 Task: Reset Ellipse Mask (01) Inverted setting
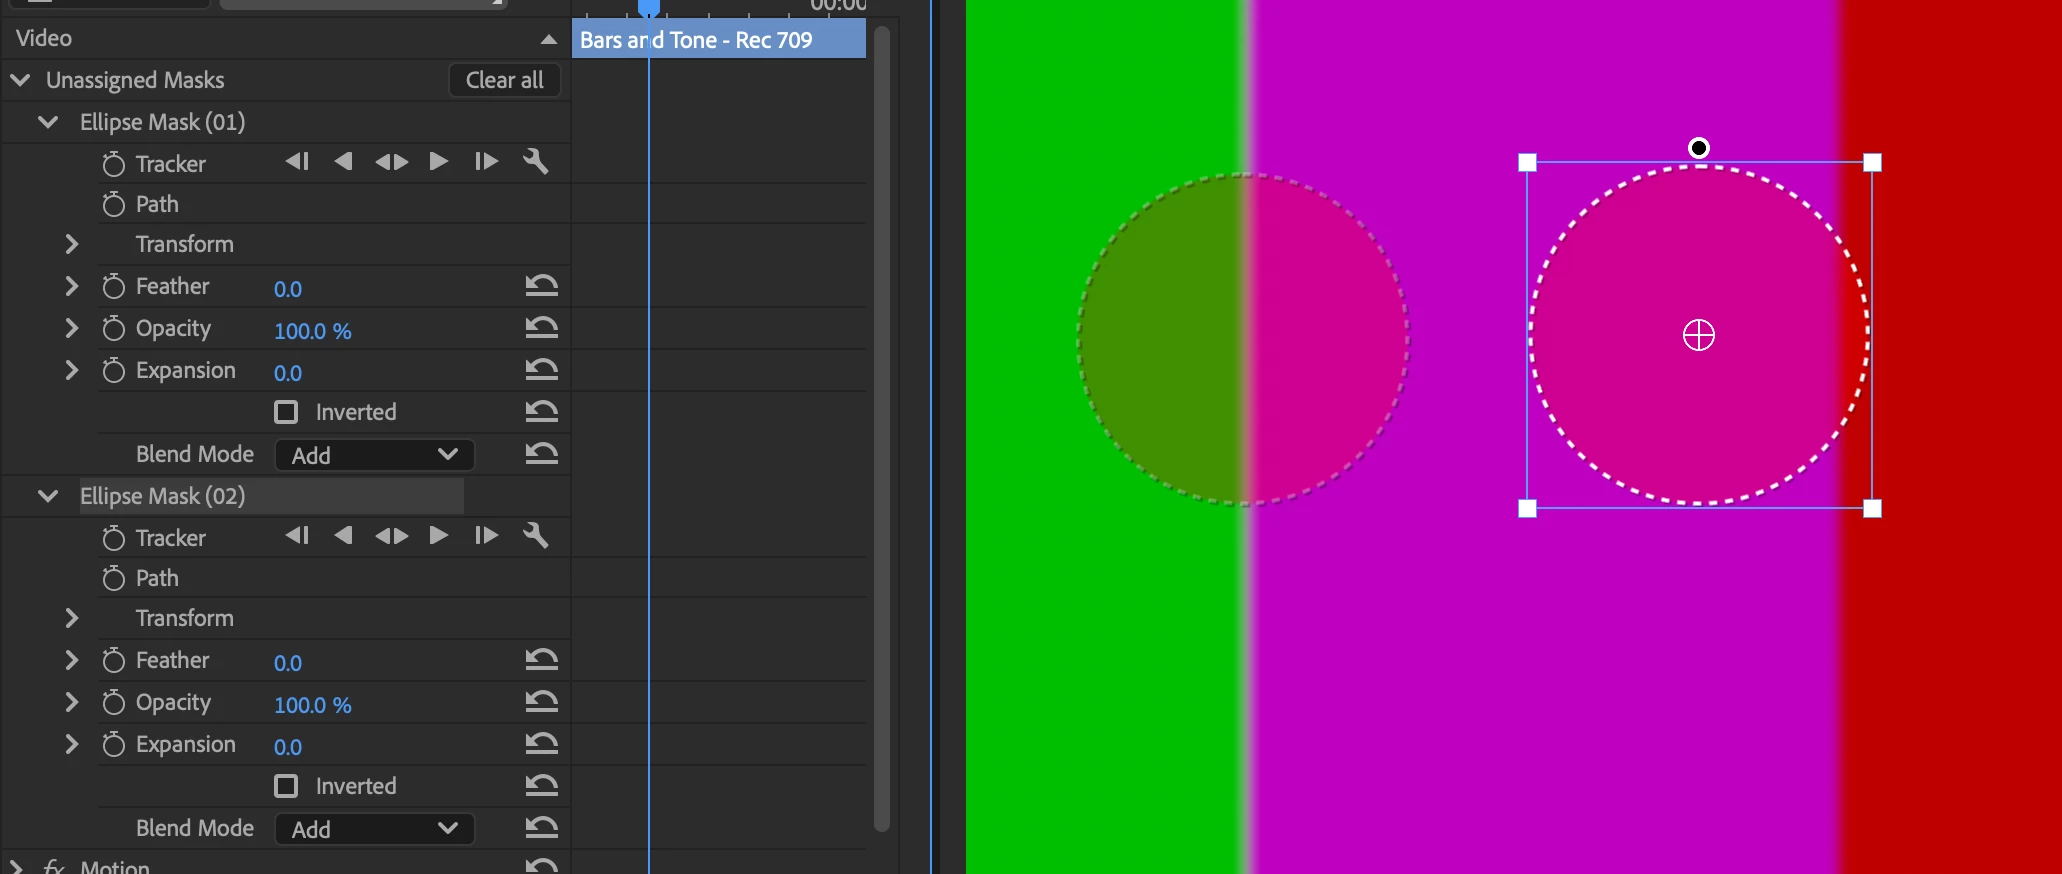[541, 412]
